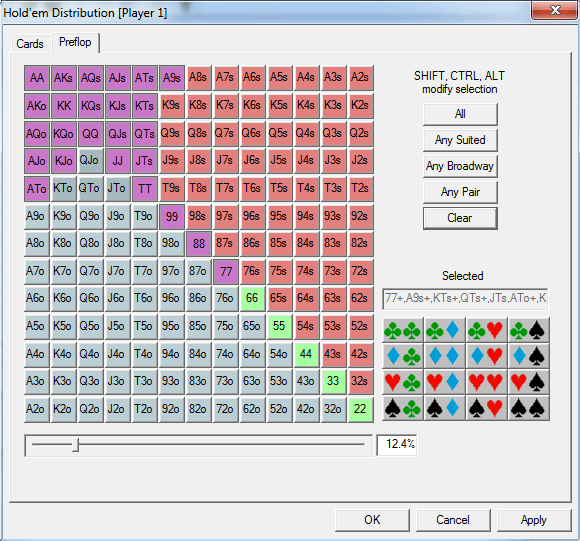Image resolution: width=580 pixels, height=541 pixels.
Task: Select the club-heart suit combination
Action: pos(486,330)
